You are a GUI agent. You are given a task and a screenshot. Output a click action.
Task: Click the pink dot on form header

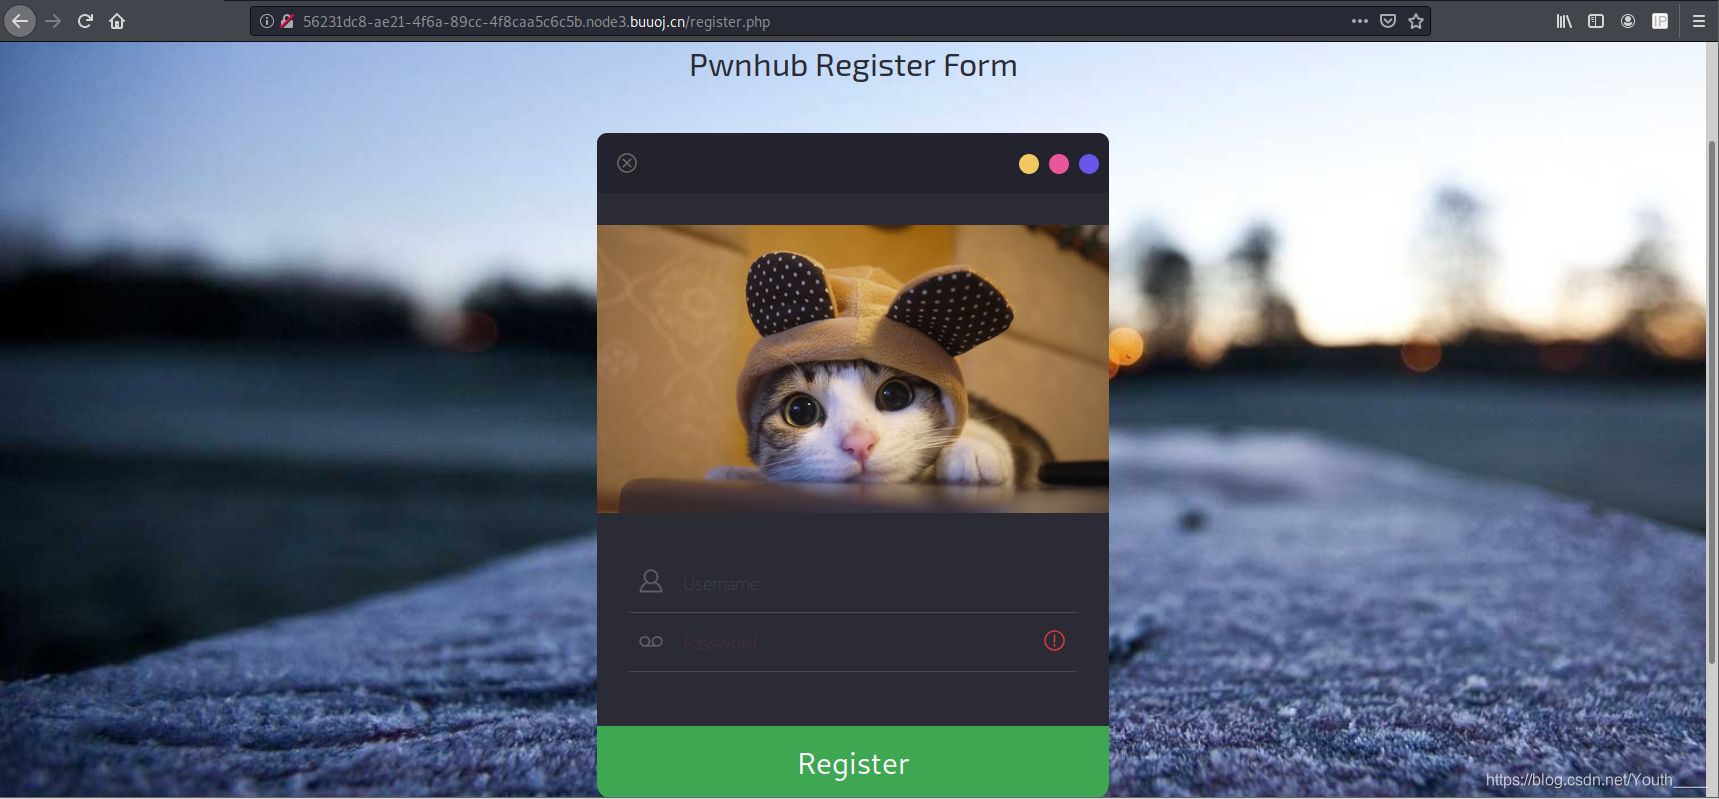coord(1059,164)
